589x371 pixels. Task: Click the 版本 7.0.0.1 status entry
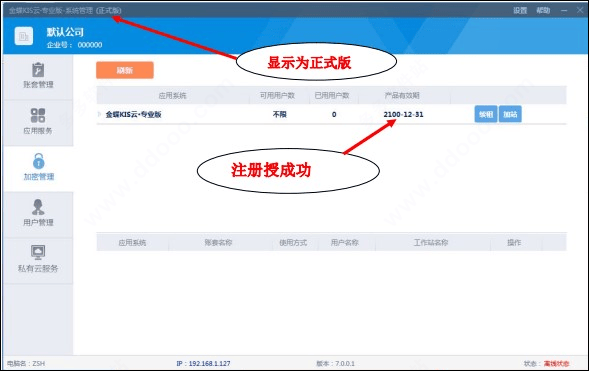[335, 363]
